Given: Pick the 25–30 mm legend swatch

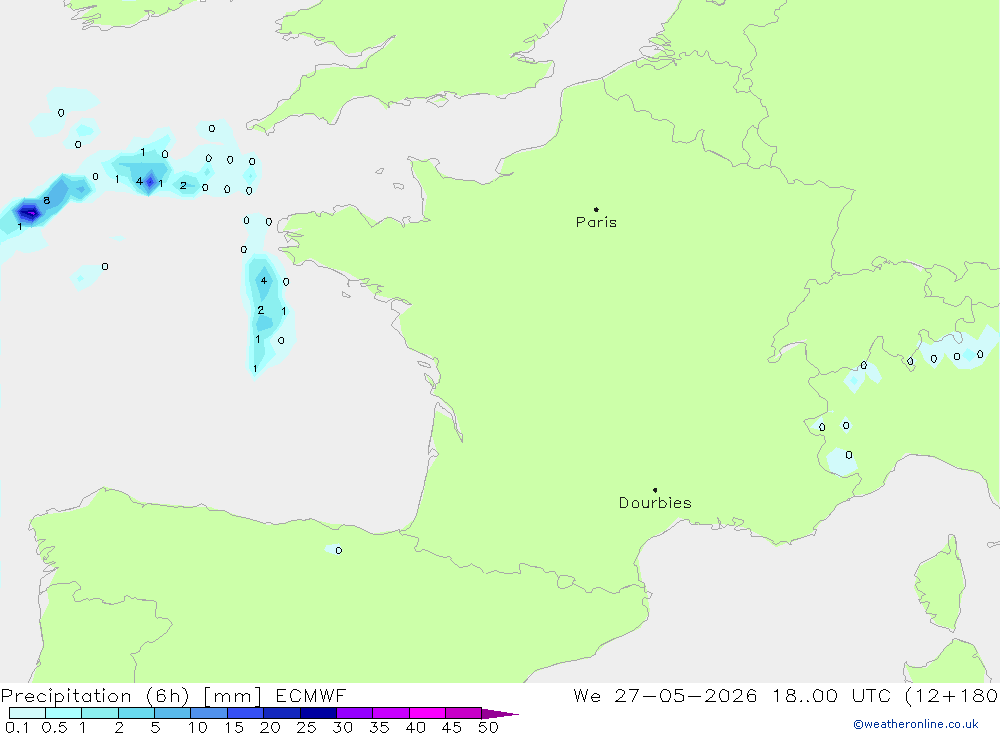Looking at the screenshot, I should tap(318, 713).
